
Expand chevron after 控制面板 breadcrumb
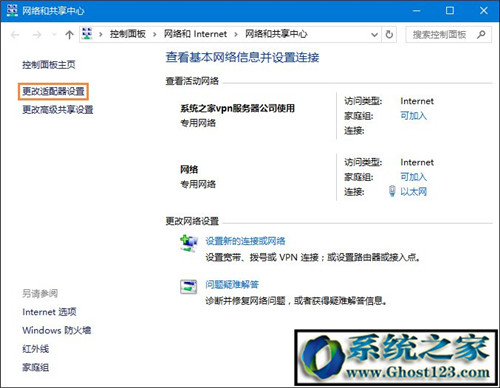click(154, 34)
